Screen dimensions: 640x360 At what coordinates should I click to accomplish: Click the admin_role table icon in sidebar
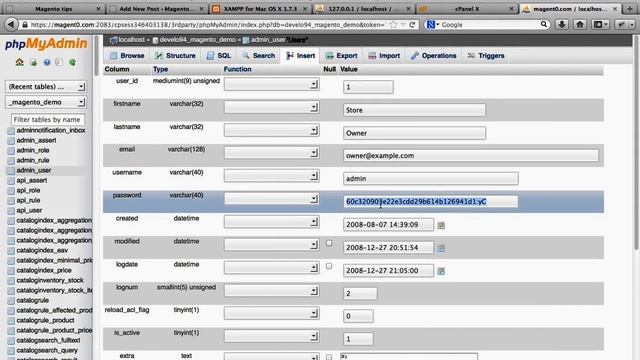pyautogui.click(x=11, y=151)
